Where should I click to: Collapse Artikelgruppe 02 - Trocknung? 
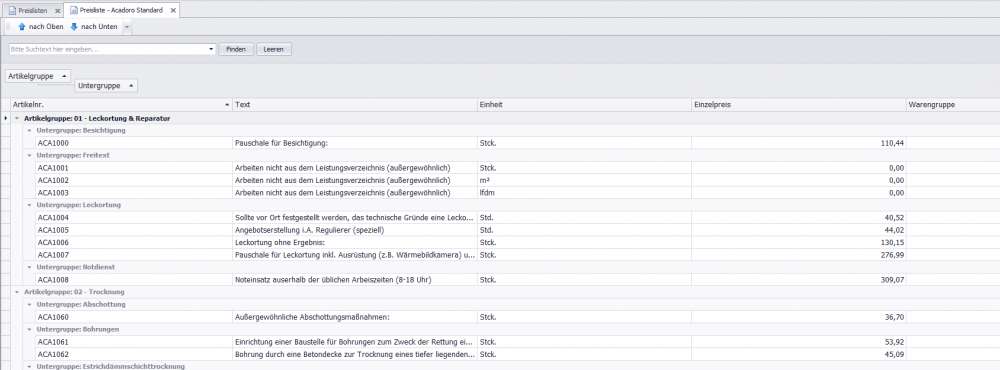click(17, 292)
